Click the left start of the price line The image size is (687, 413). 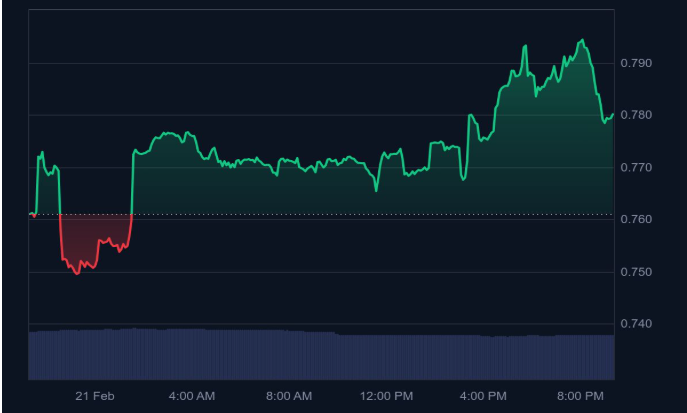(30, 214)
